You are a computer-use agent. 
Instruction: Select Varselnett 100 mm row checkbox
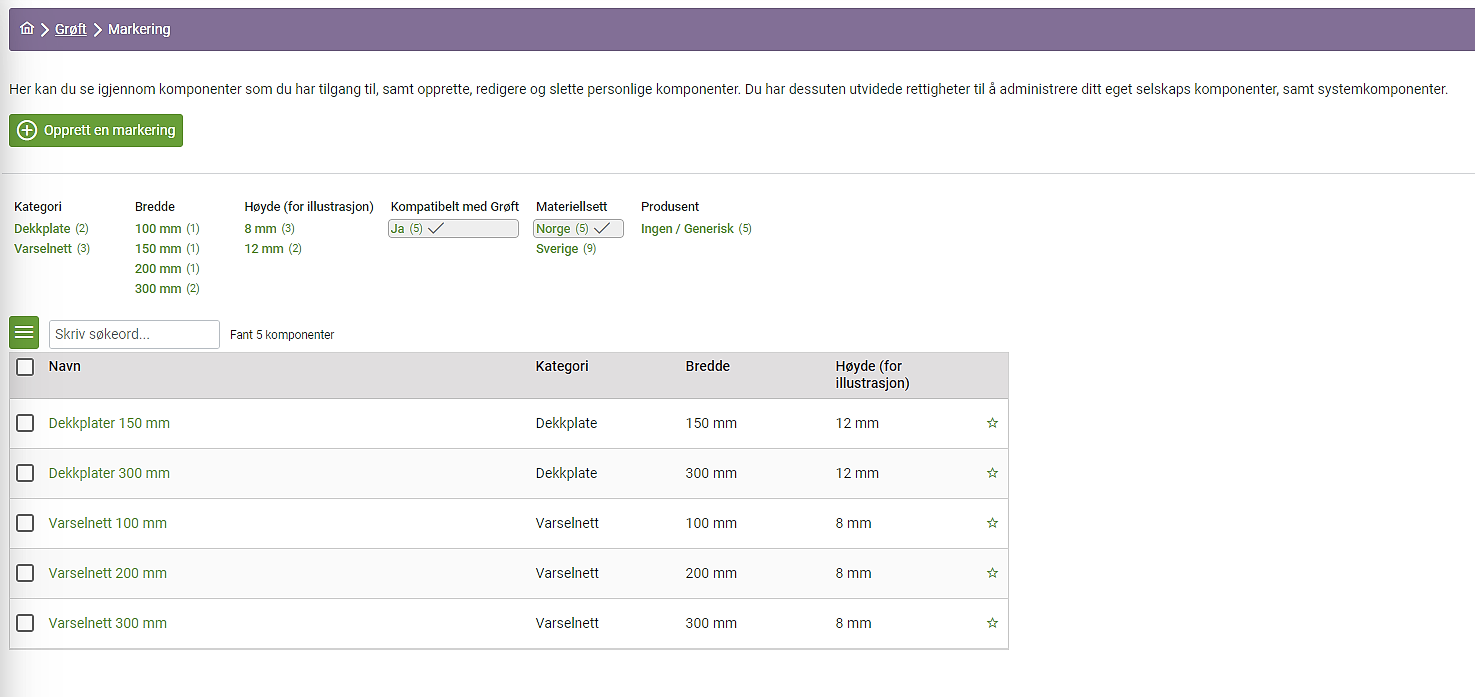tap(25, 523)
